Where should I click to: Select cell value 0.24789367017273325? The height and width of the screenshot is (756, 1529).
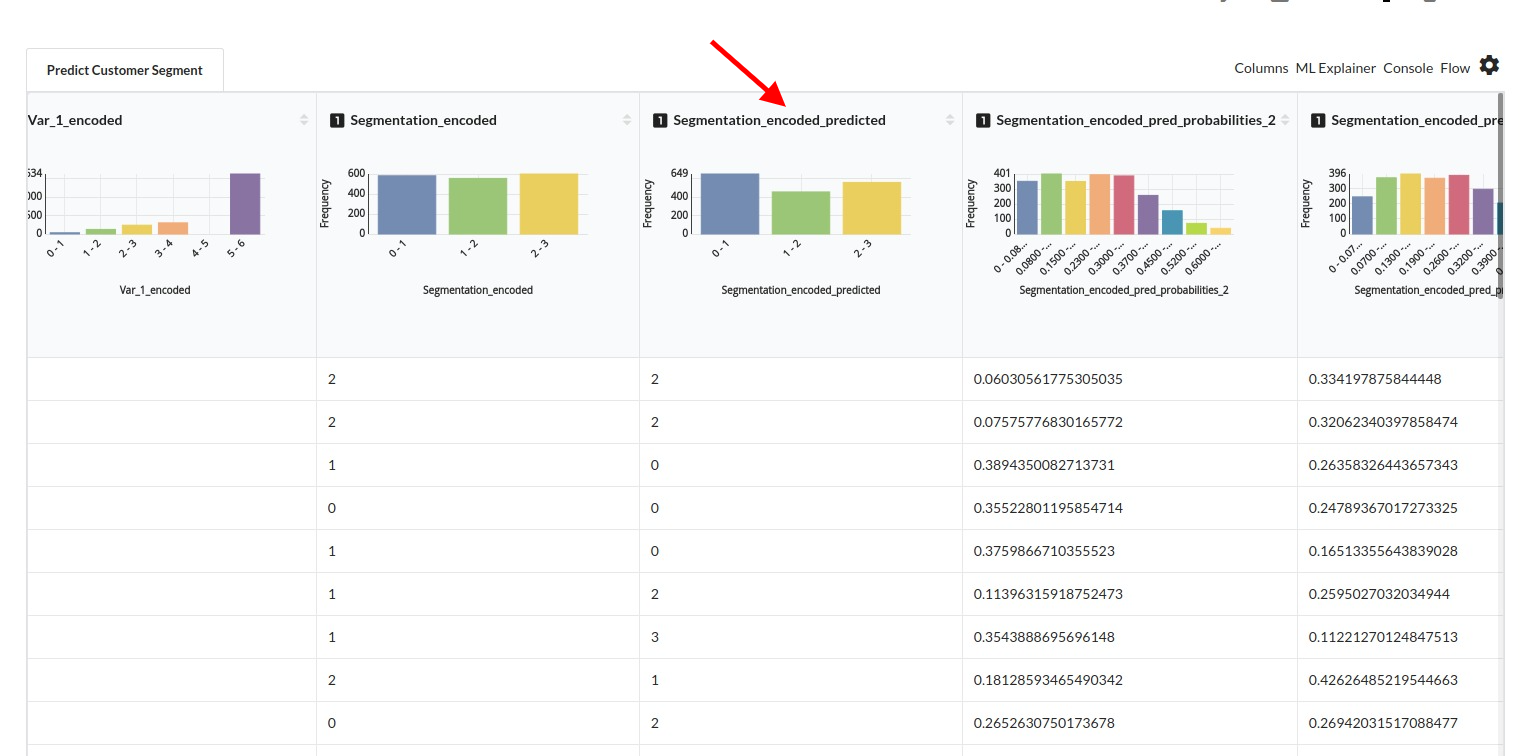click(1383, 508)
